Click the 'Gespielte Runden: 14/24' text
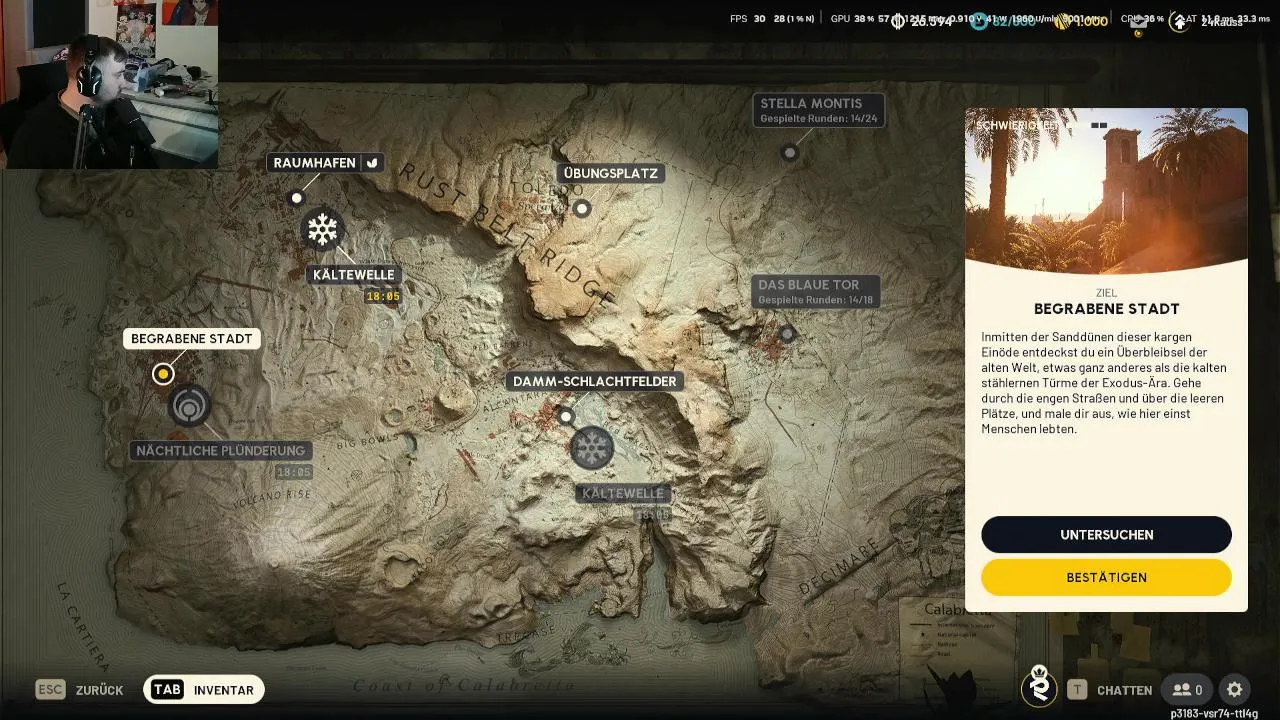 818,119
